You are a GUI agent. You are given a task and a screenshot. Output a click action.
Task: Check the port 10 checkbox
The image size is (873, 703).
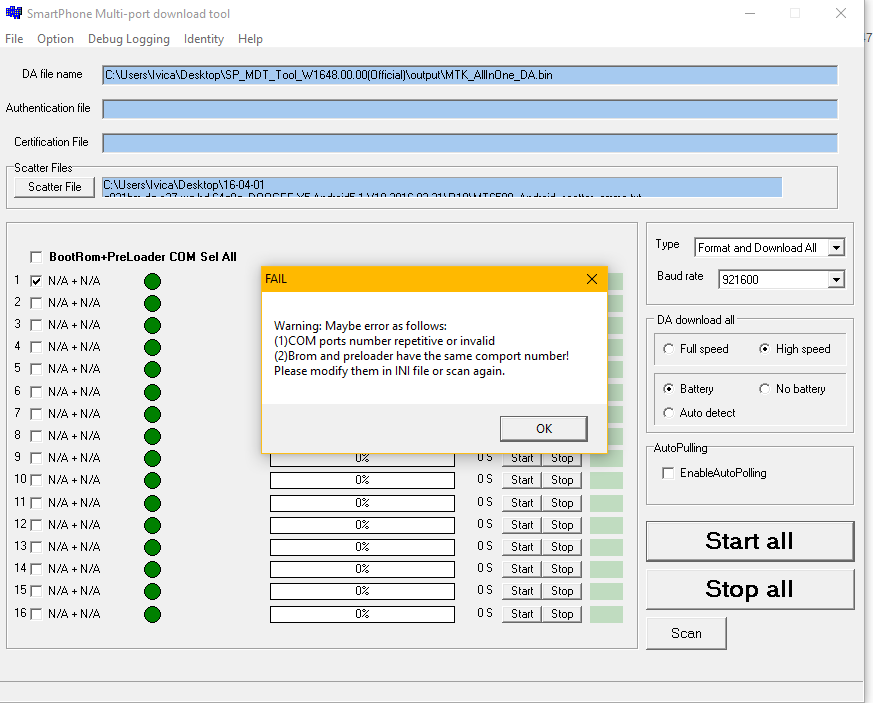pyautogui.click(x=36, y=480)
